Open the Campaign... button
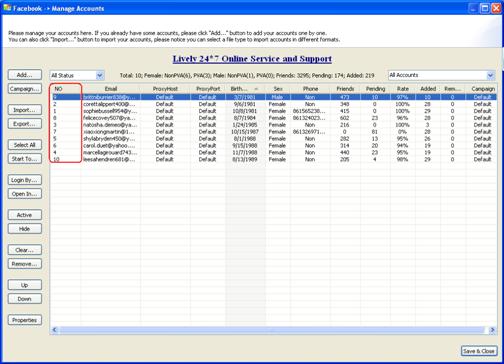504x364 pixels. tap(25, 89)
